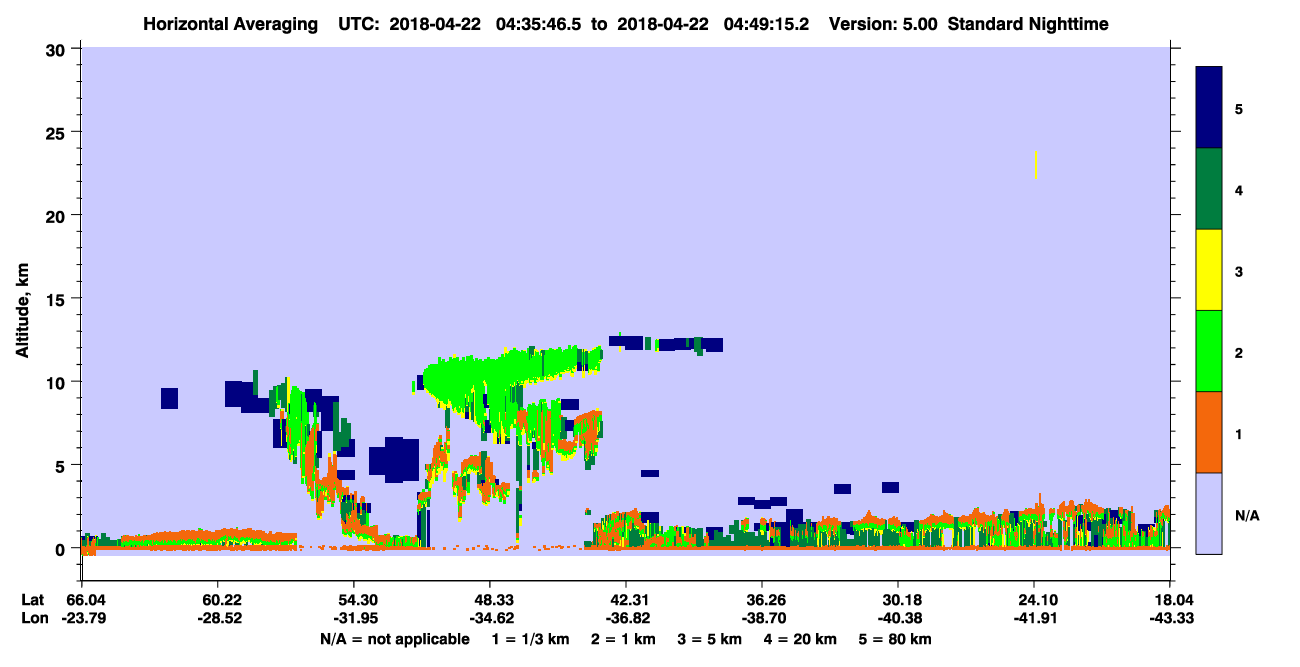Click the legend text '4 = 20 km'
This screenshot has height=667, width=1300.
800,639
